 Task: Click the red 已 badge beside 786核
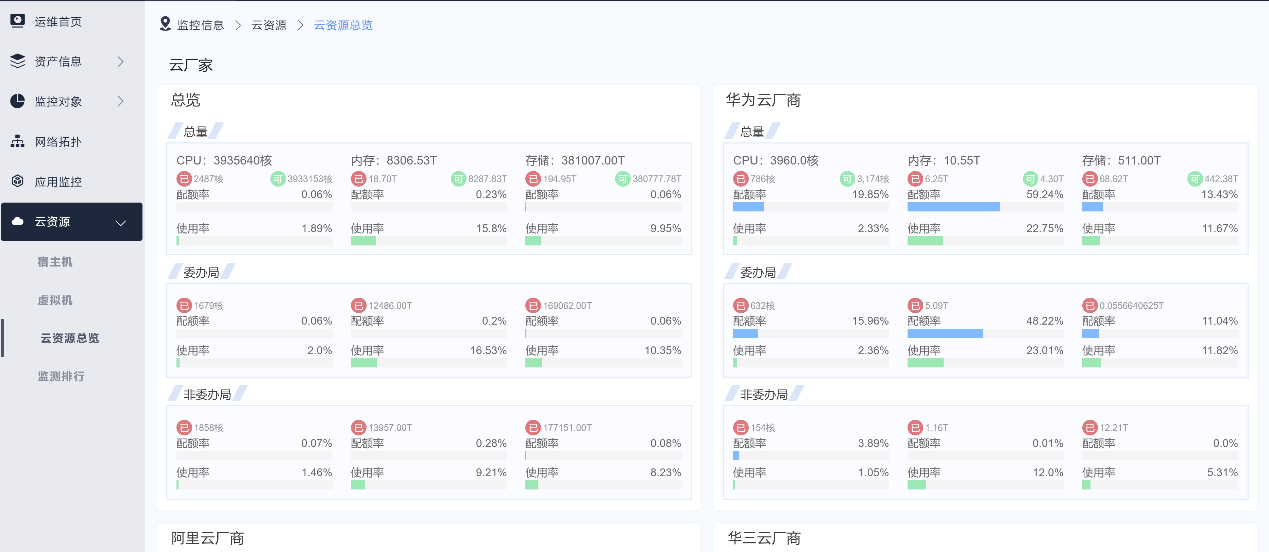pos(741,179)
